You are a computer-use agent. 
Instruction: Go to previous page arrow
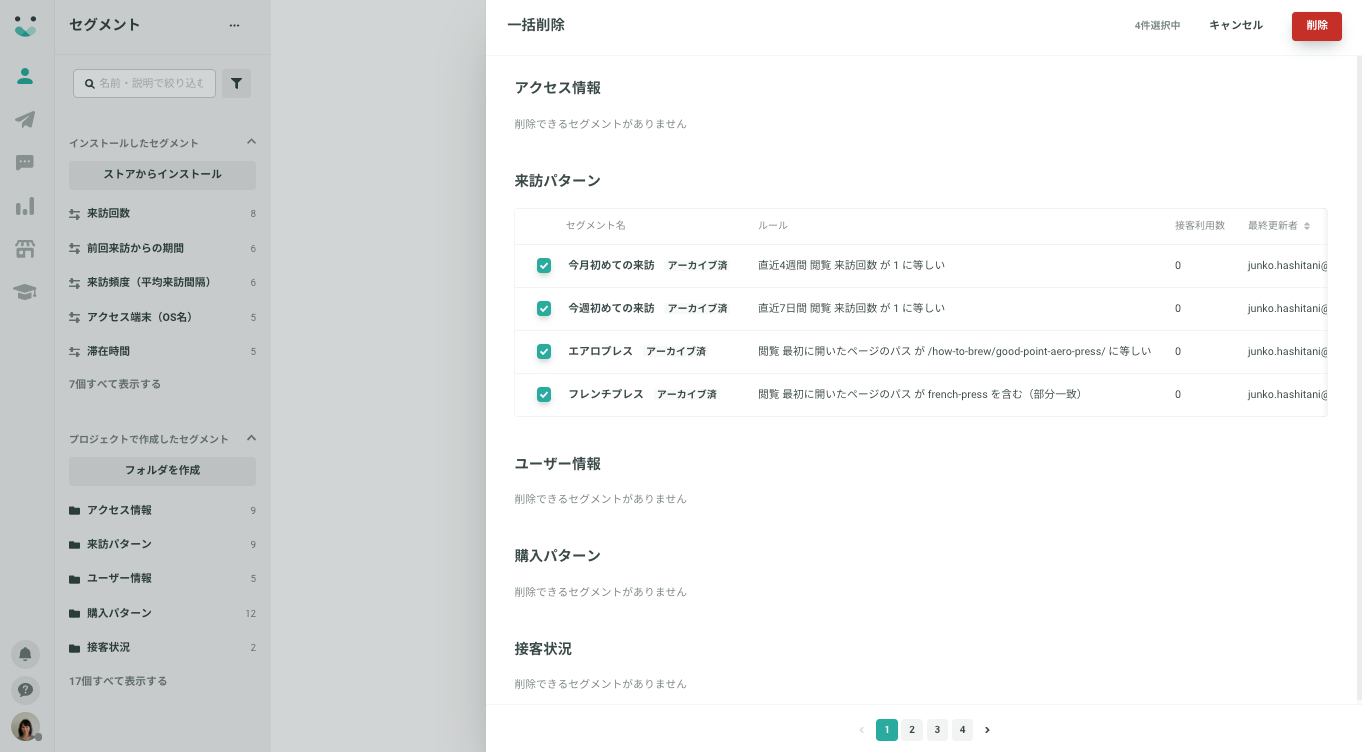[862, 730]
